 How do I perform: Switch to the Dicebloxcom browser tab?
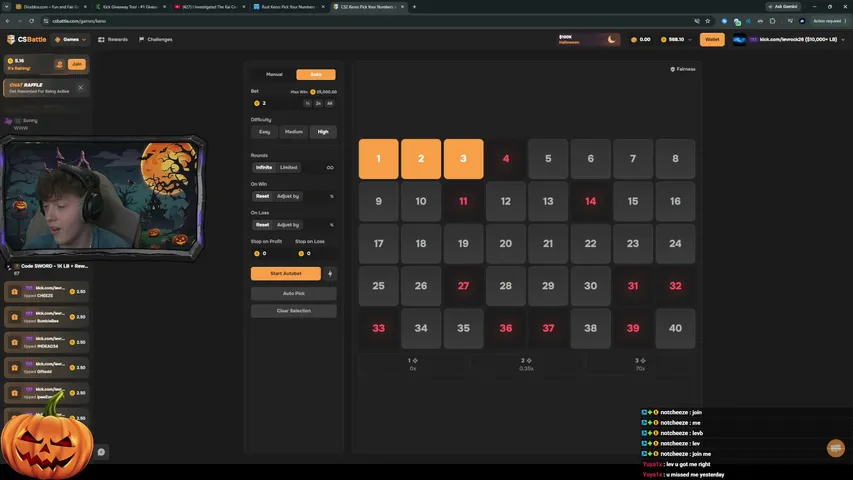coord(49,7)
